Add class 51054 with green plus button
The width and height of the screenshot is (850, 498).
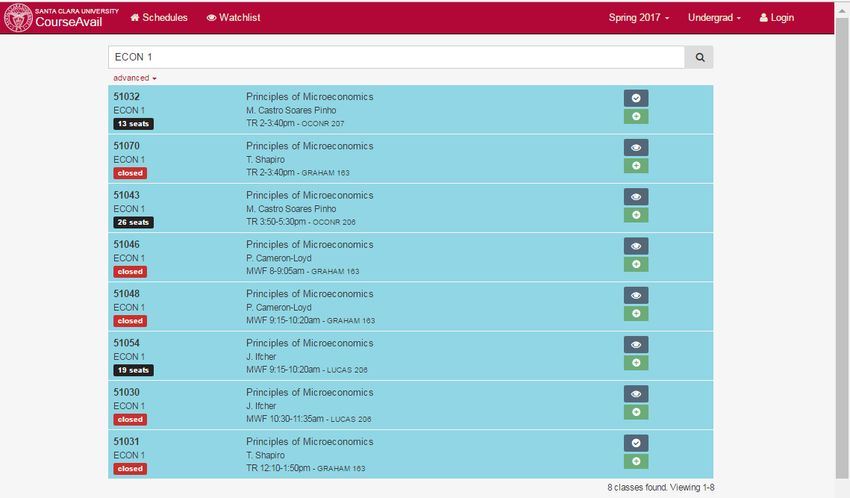pyautogui.click(x=636, y=363)
